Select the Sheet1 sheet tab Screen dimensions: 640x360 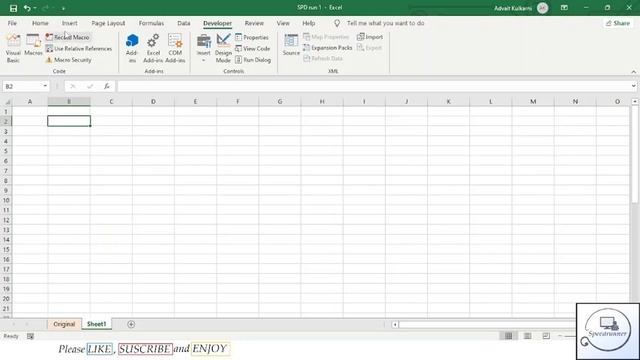pos(96,324)
